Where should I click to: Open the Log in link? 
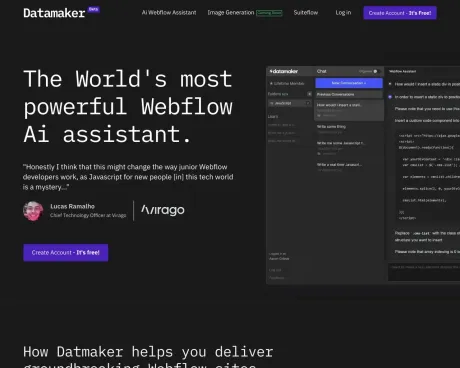[343, 13]
